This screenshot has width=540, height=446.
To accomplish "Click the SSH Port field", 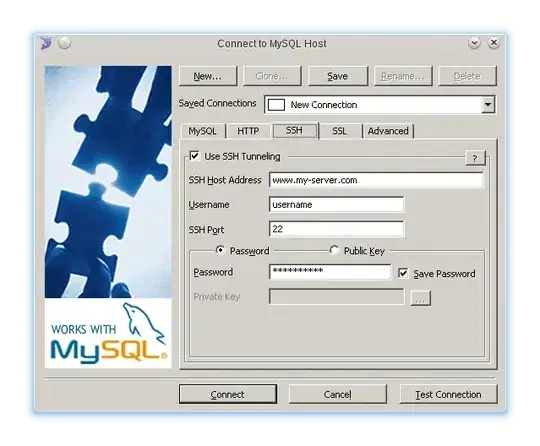I will click(x=336, y=229).
